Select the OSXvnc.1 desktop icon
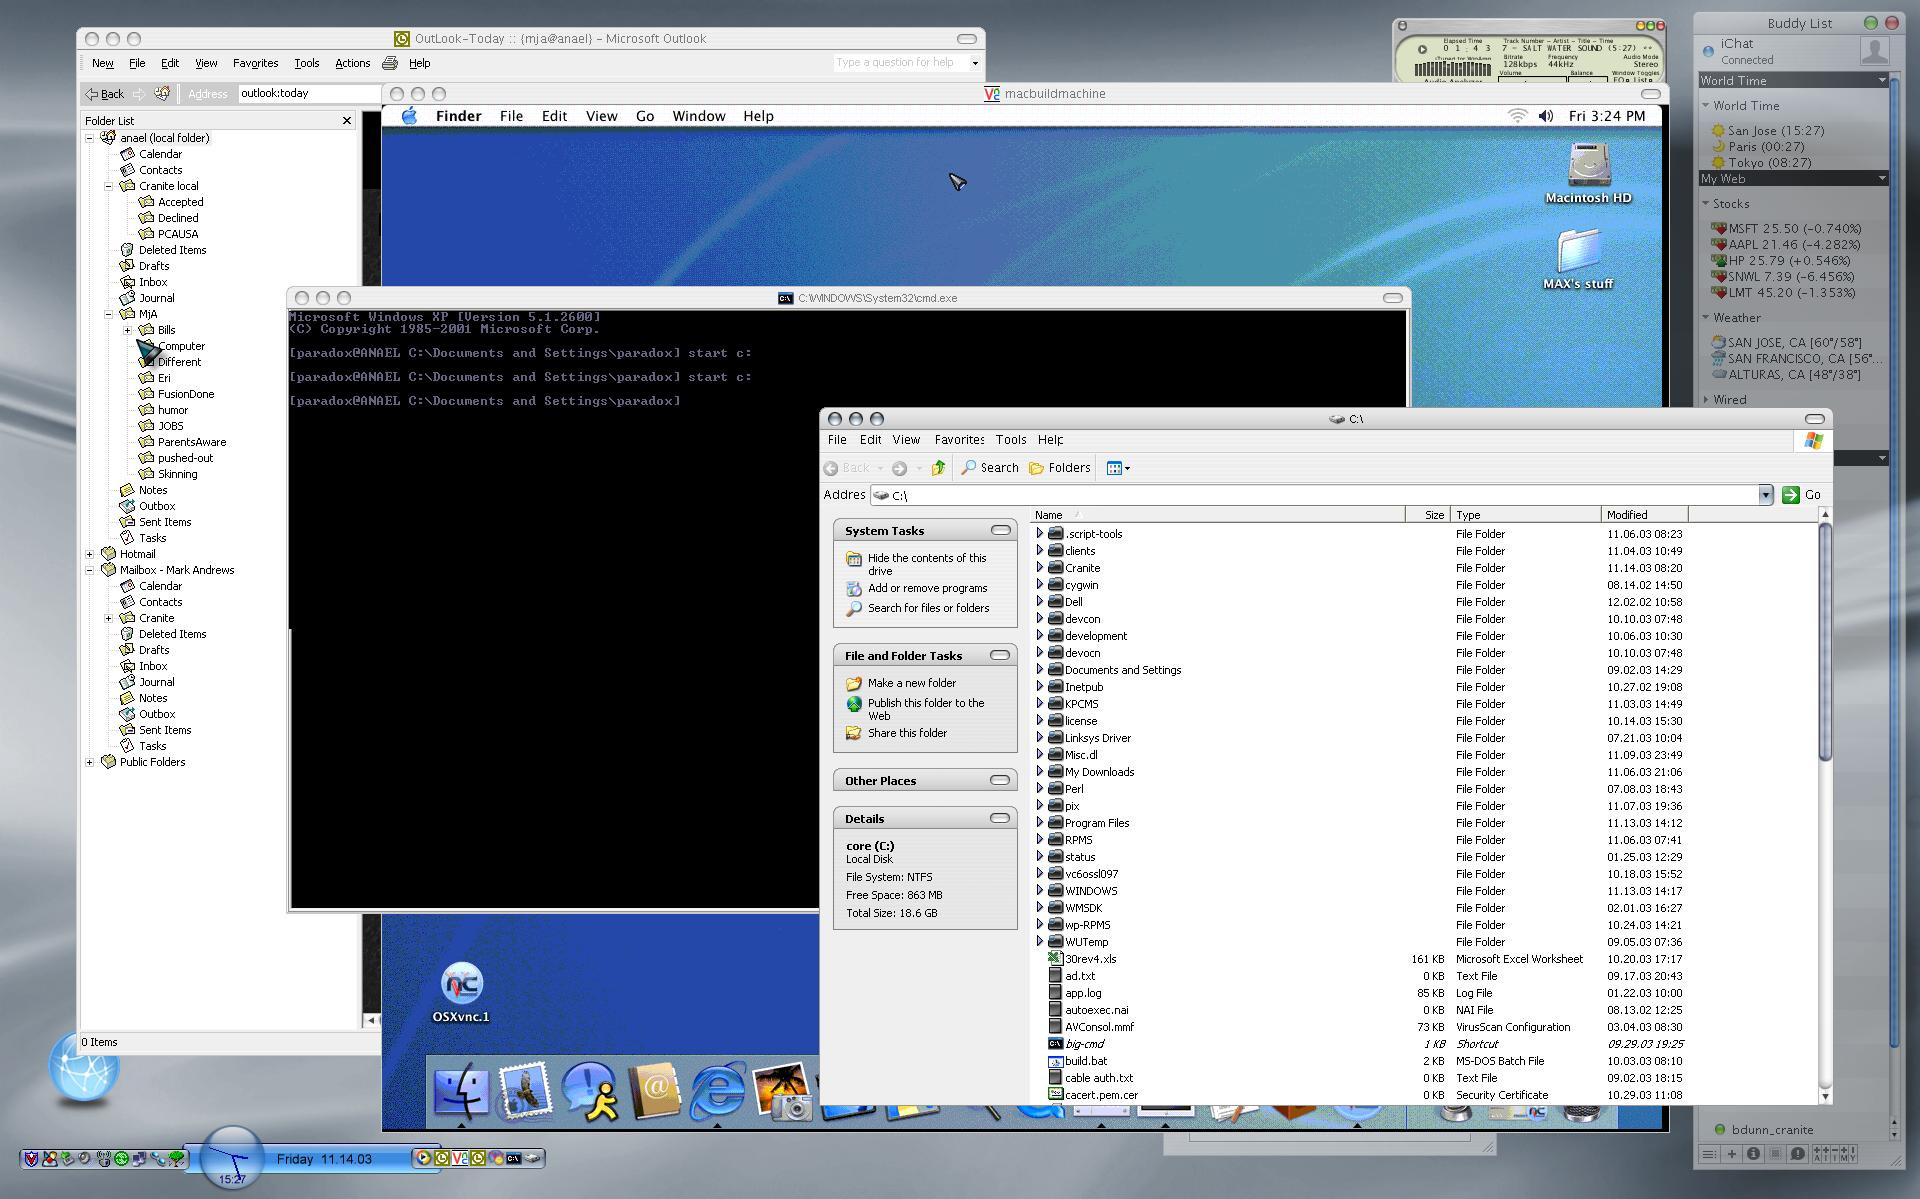This screenshot has height=1199, width=1920. (x=461, y=993)
